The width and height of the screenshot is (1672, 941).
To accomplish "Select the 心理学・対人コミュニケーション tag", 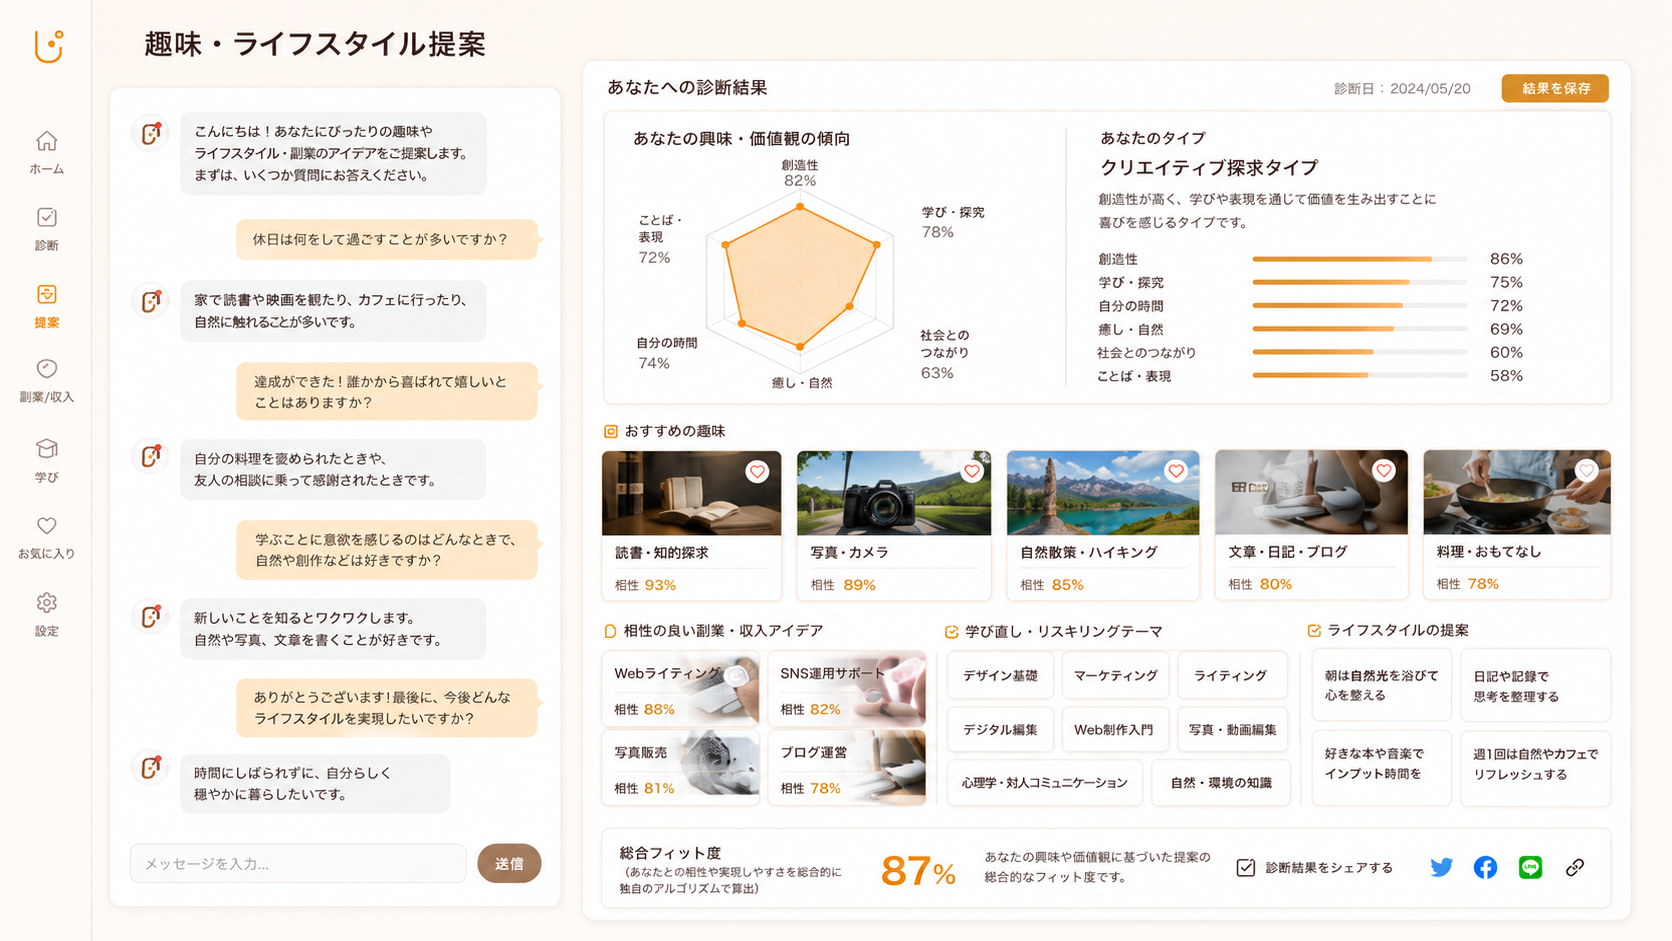I will pos(1044,782).
